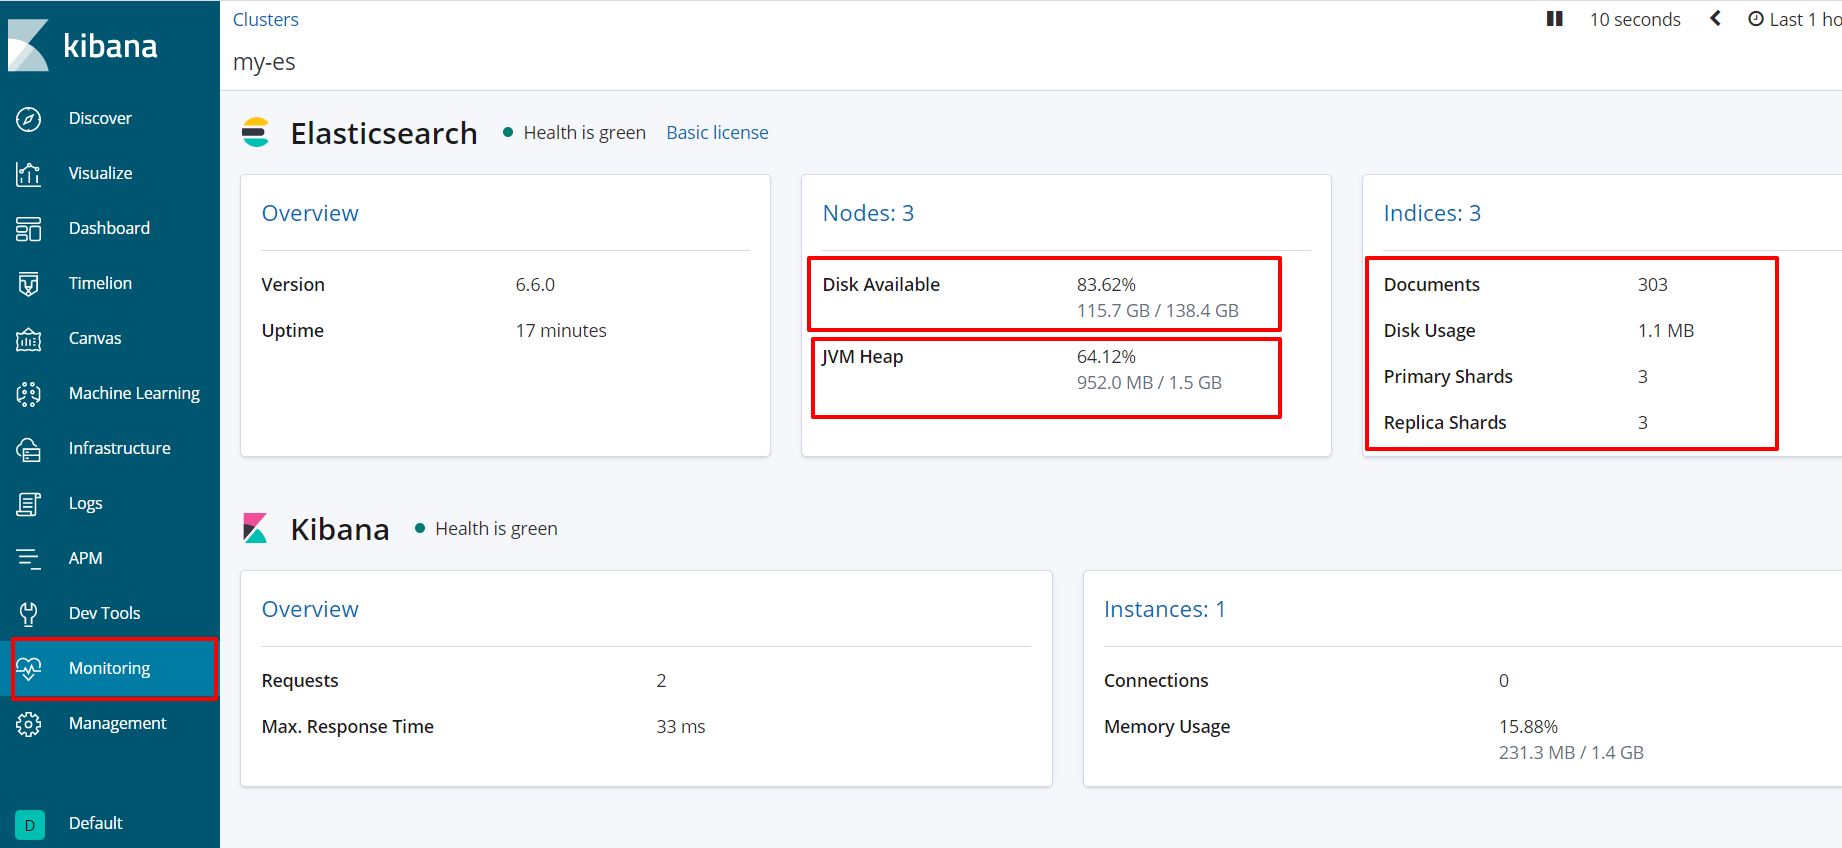The height and width of the screenshot is (848, 1842).
Task: Open Infrastructure icon in sidebar
Action: point(29,449)
